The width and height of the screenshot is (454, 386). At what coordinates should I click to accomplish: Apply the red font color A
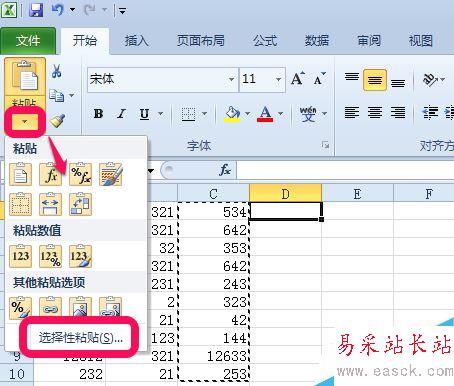tap(265, 114)
